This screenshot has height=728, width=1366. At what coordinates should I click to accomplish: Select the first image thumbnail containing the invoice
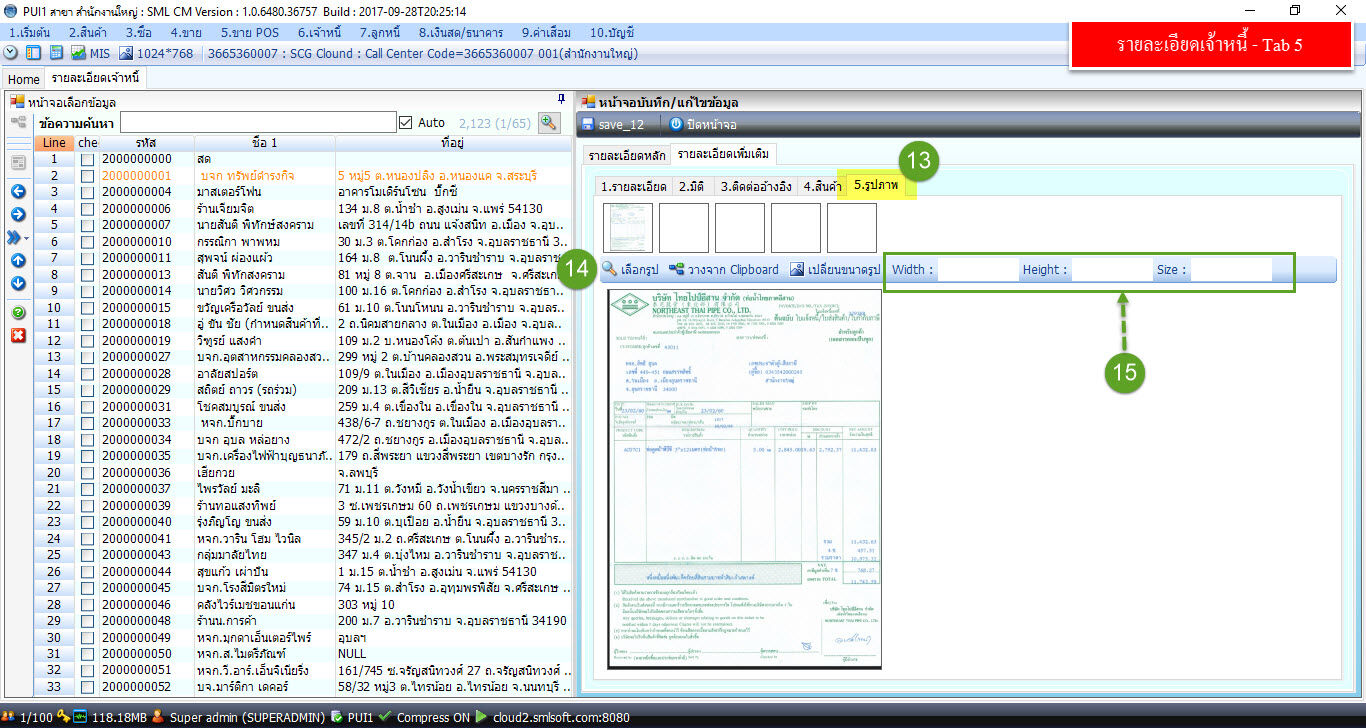628,227
